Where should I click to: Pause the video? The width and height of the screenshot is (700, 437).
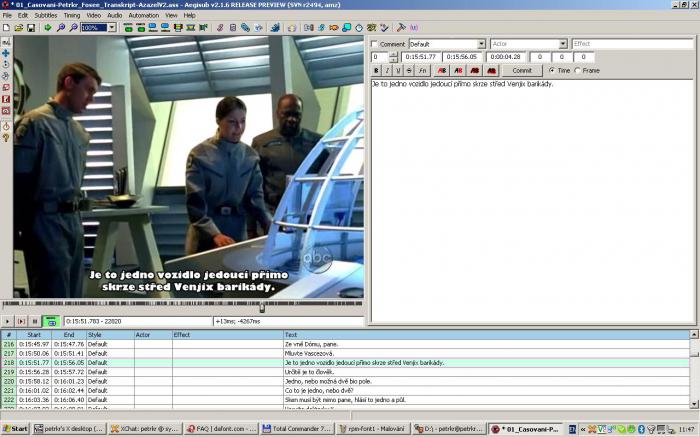click(35, 321)
